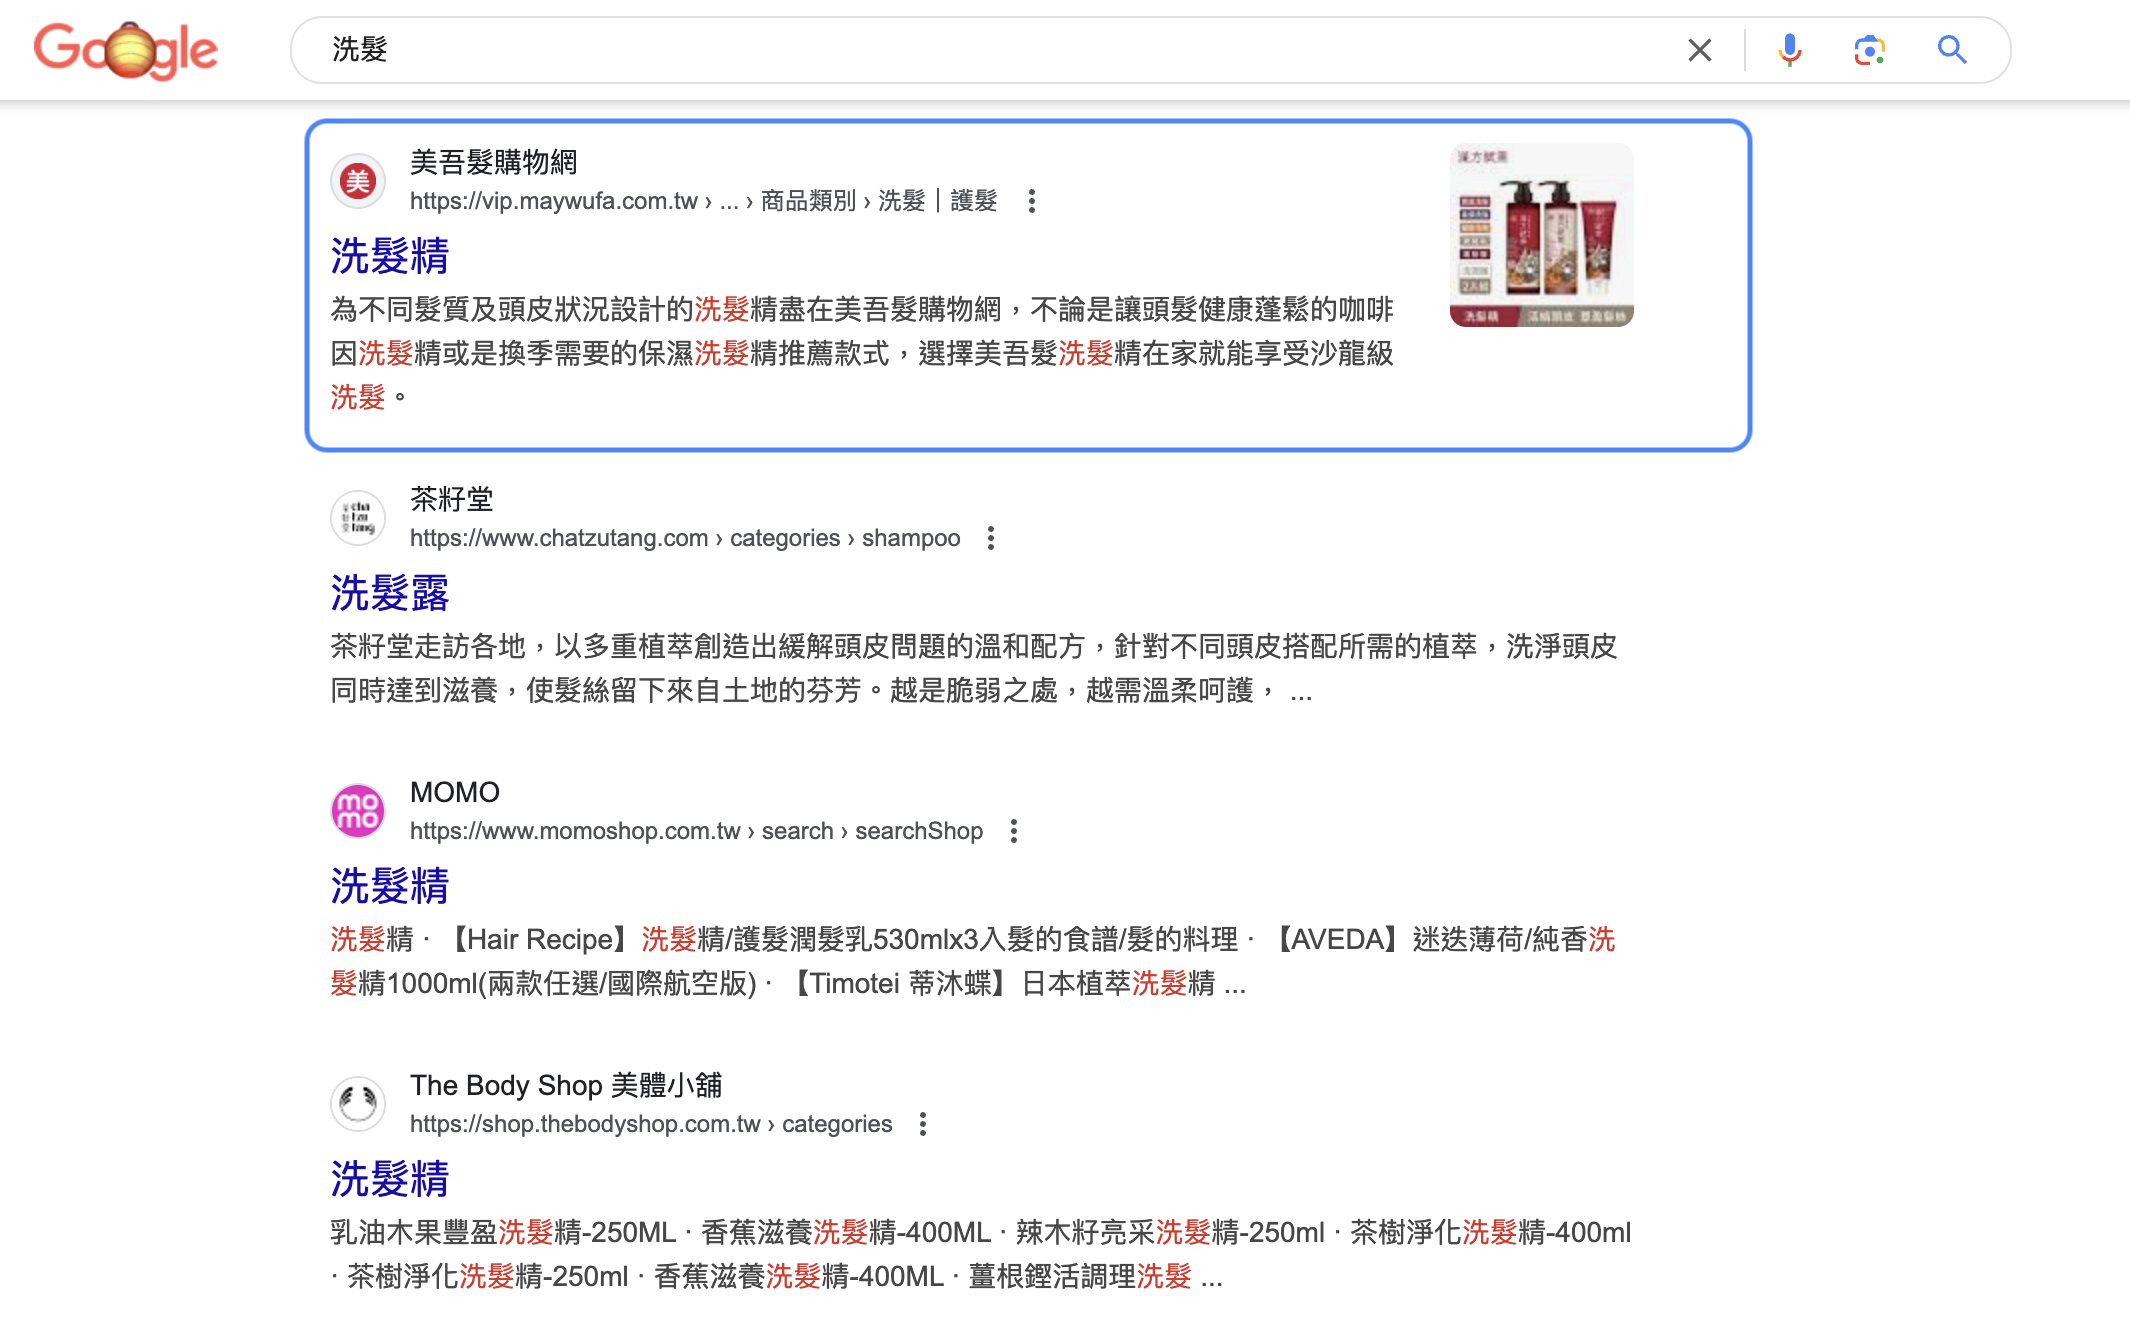Clear the search box text
This screenshot has width=2130, height=1320.
[x=1699, y=50]
